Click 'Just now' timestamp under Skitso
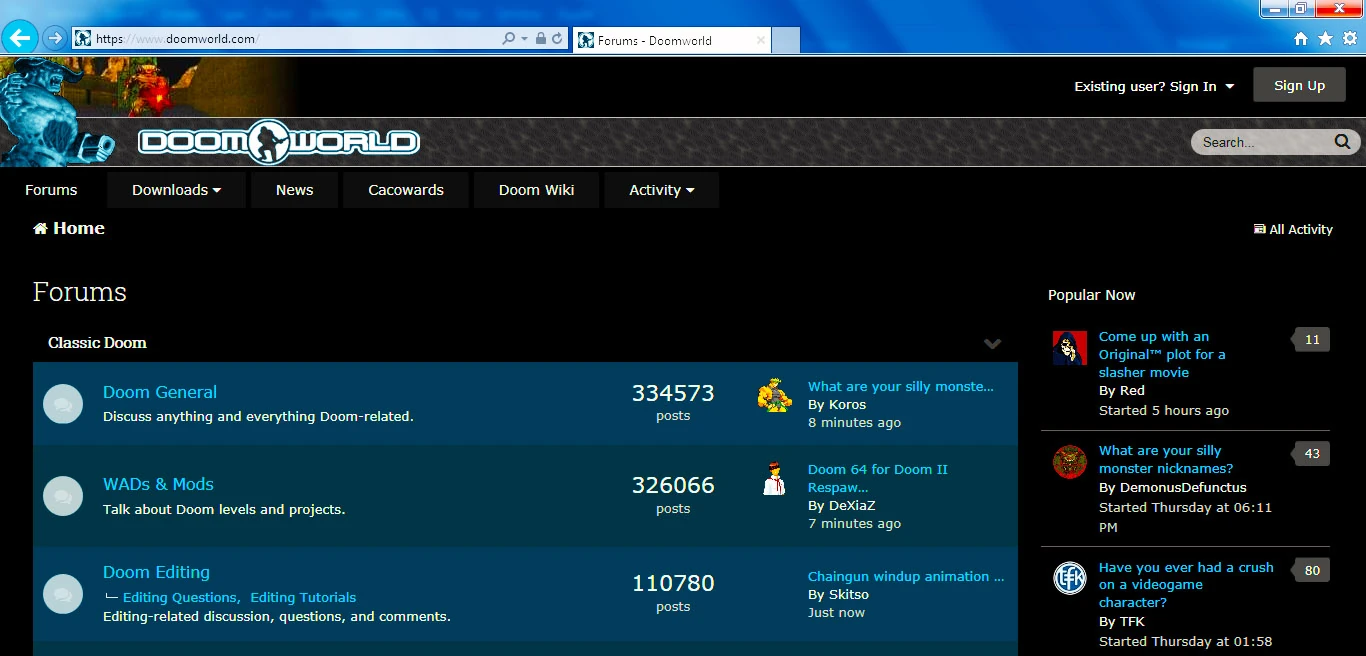 pos(836,612)
